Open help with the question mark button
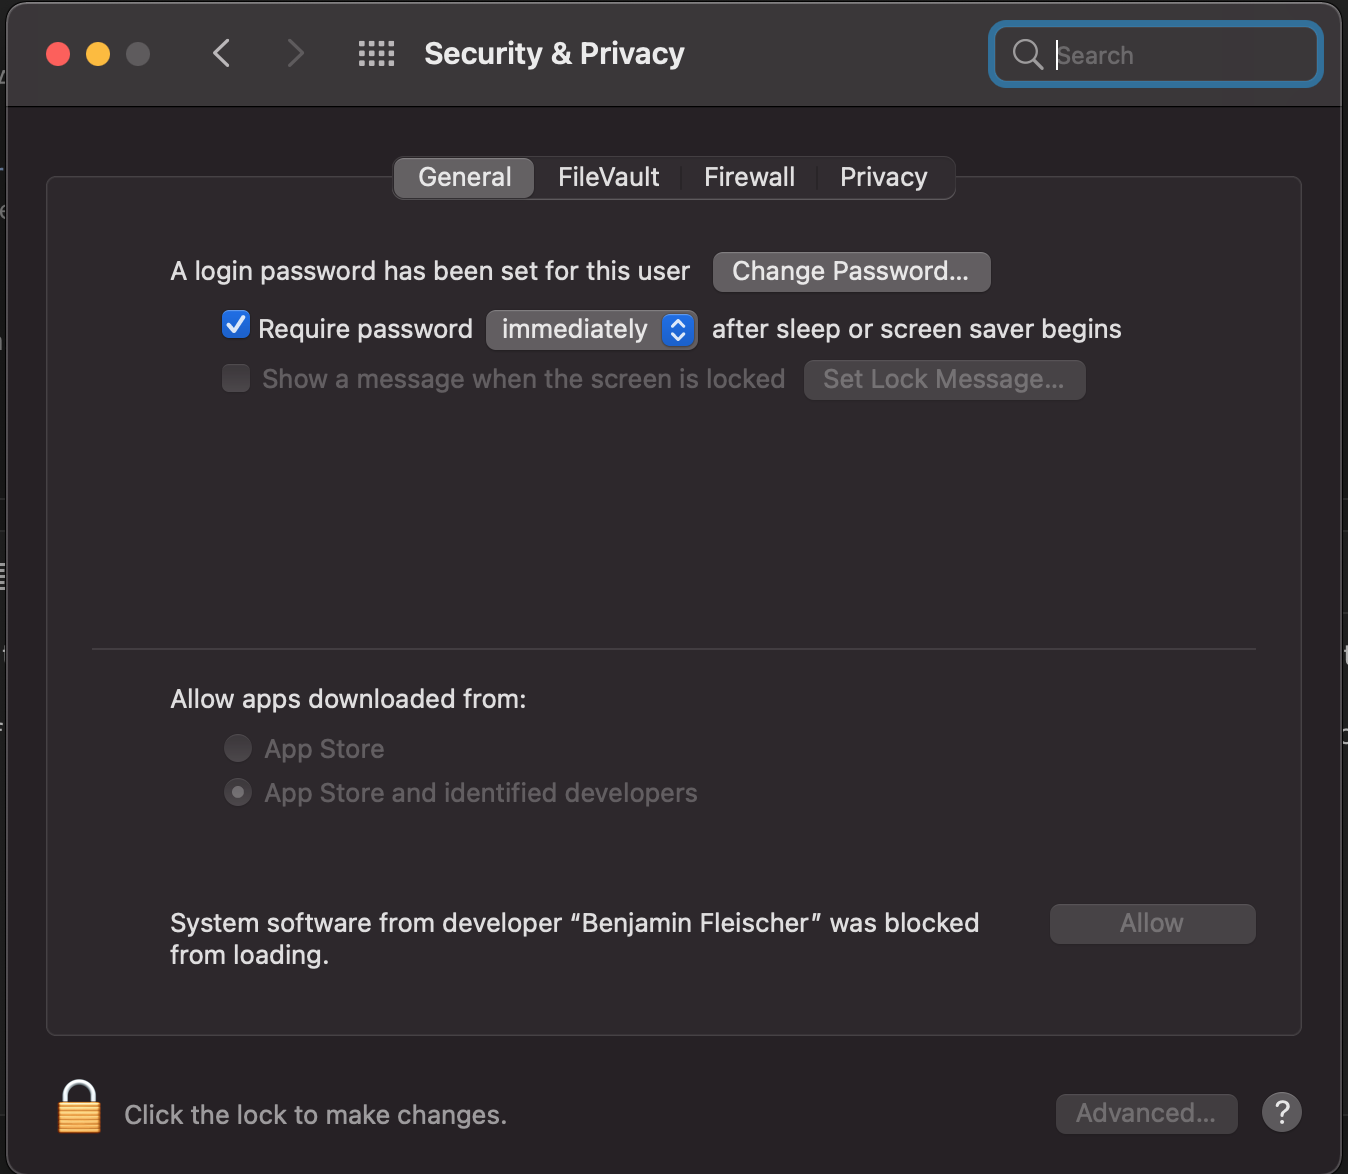1348x1174 pixels. [1281, 1112]
